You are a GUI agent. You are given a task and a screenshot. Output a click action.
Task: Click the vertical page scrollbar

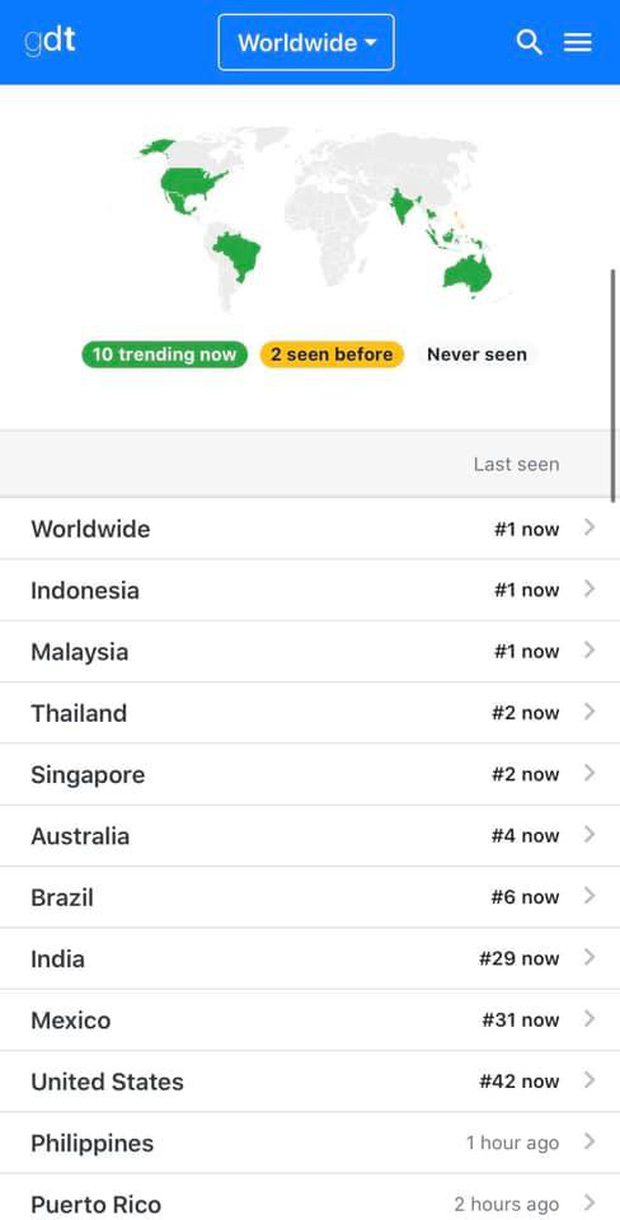coord(613,385)
